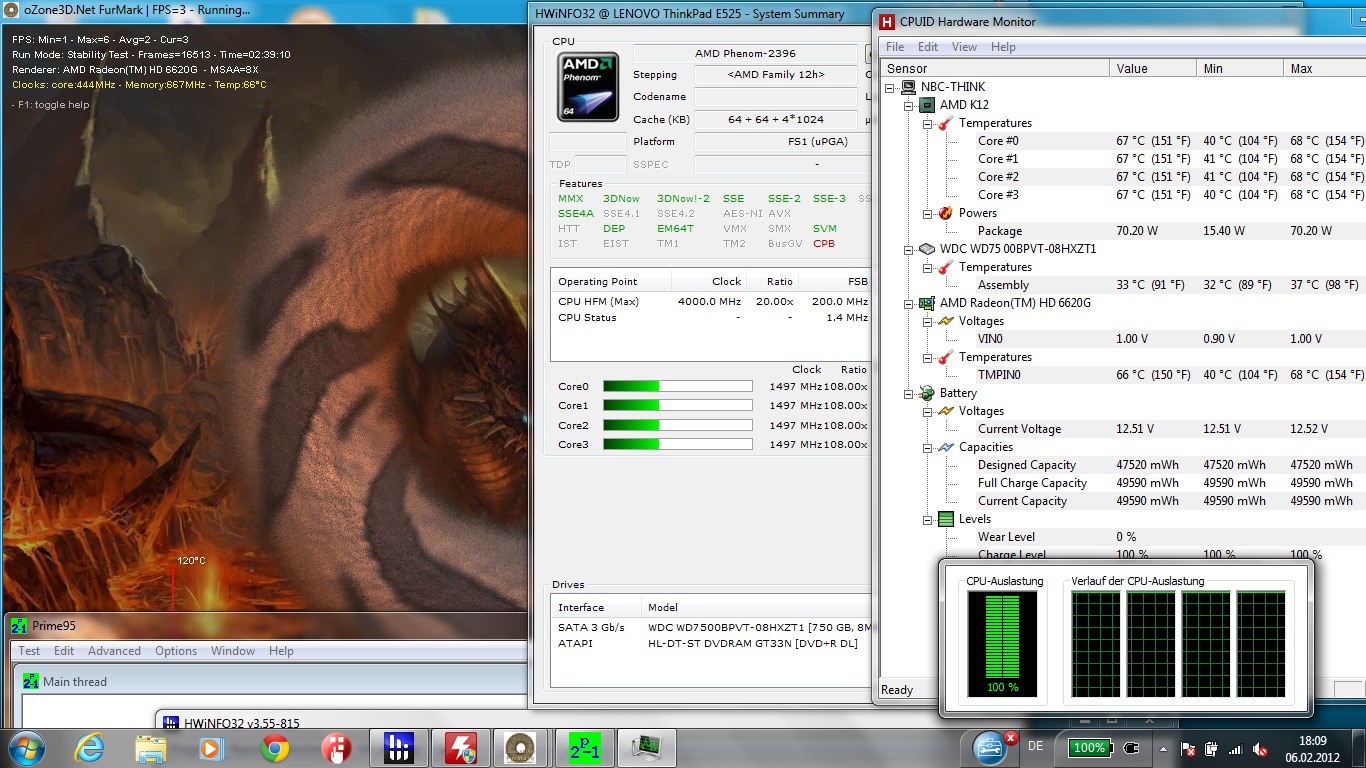Click the AMD Radeon HD 6620G graphics card icon

tap(927, 303)
